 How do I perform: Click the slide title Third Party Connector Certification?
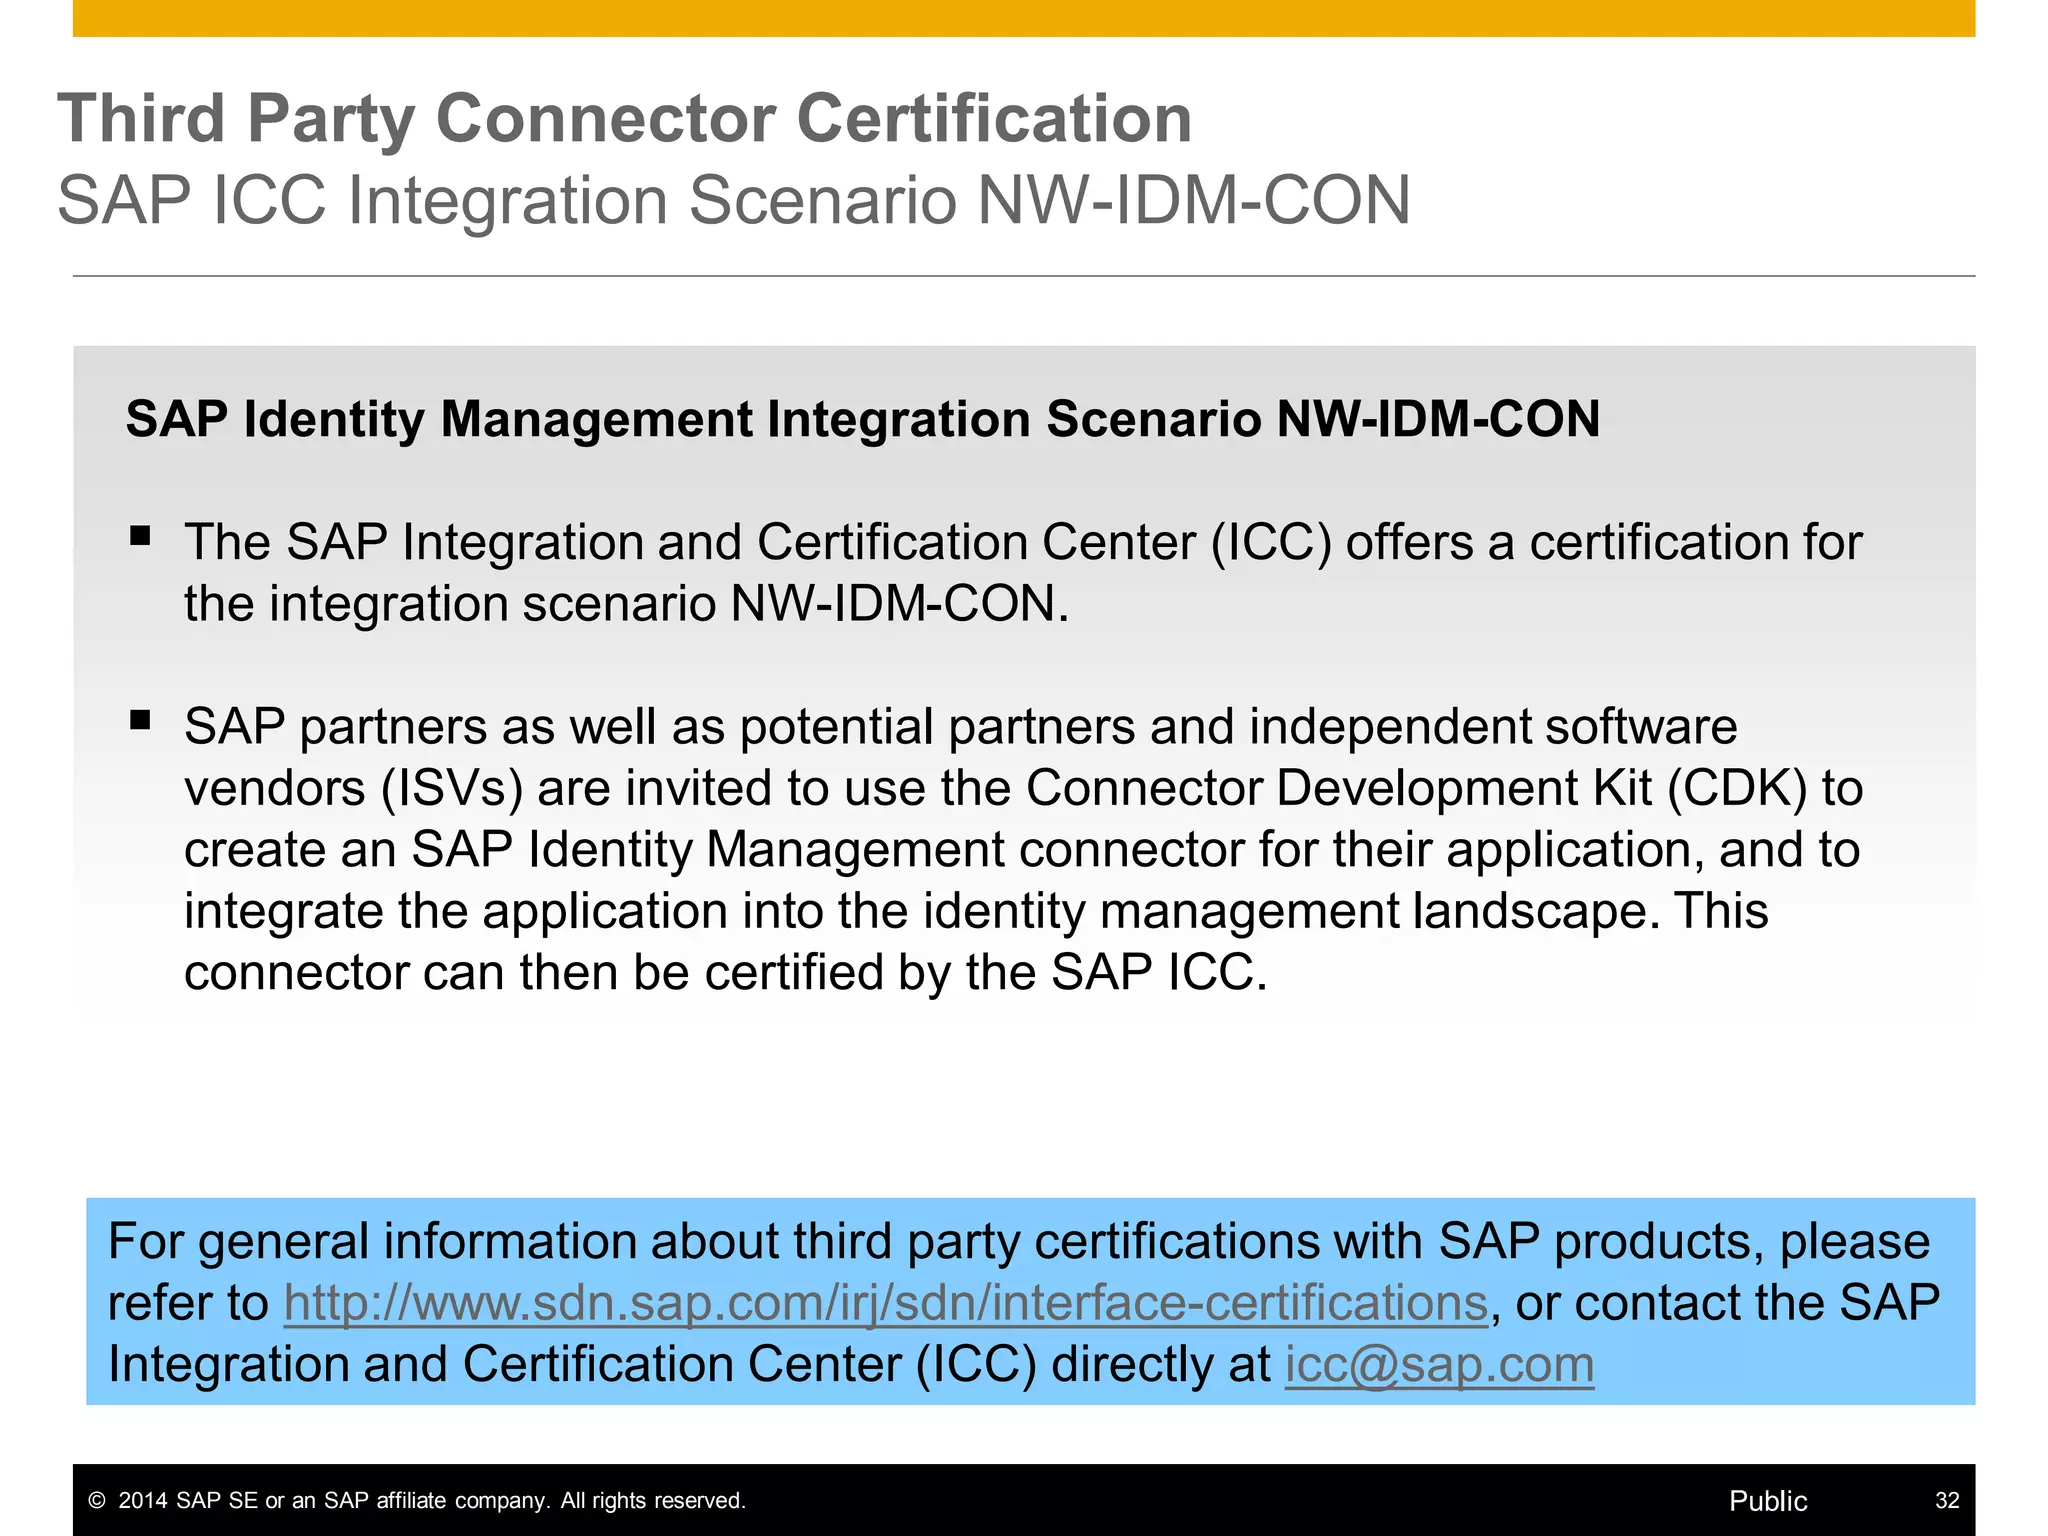point(624,119)
